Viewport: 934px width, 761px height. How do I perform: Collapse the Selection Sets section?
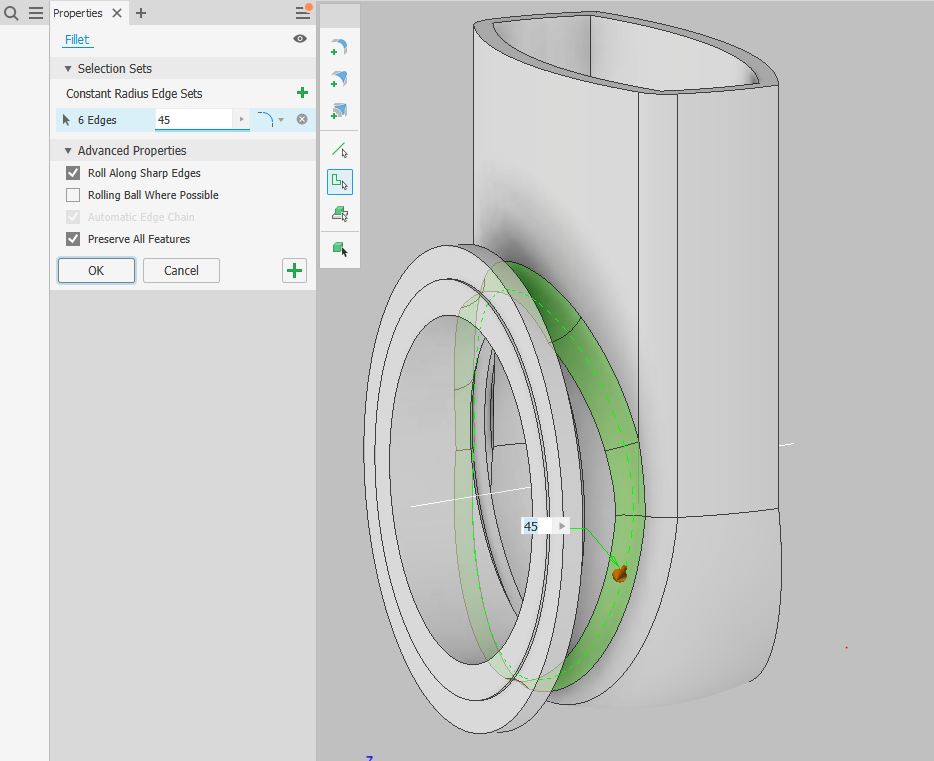(x=67, y=68)
